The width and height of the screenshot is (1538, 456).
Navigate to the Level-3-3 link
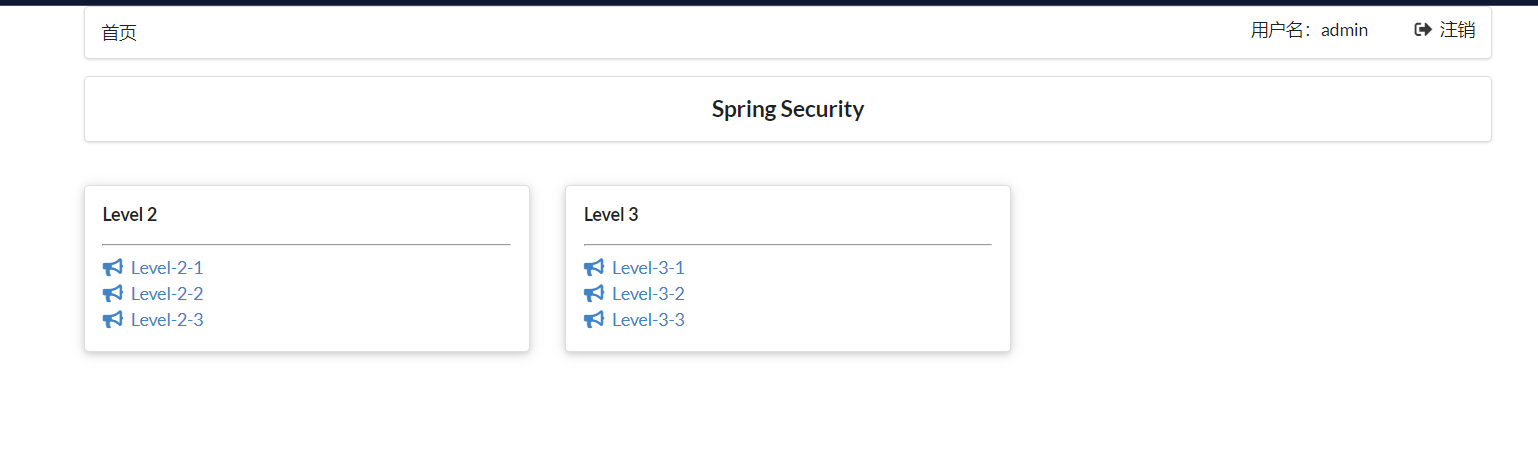pos(648,320)
